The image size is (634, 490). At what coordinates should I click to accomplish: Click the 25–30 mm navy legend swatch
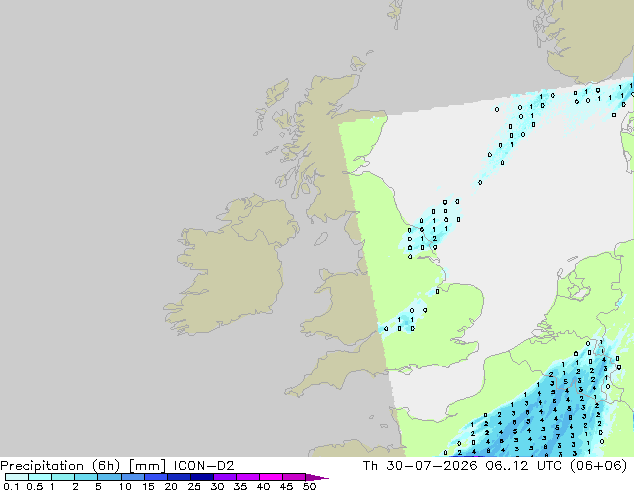[202, 477]
